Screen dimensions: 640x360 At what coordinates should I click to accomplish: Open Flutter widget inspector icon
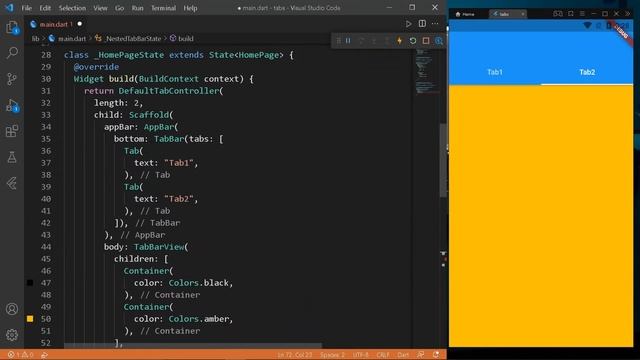click(x=439, y=41)
